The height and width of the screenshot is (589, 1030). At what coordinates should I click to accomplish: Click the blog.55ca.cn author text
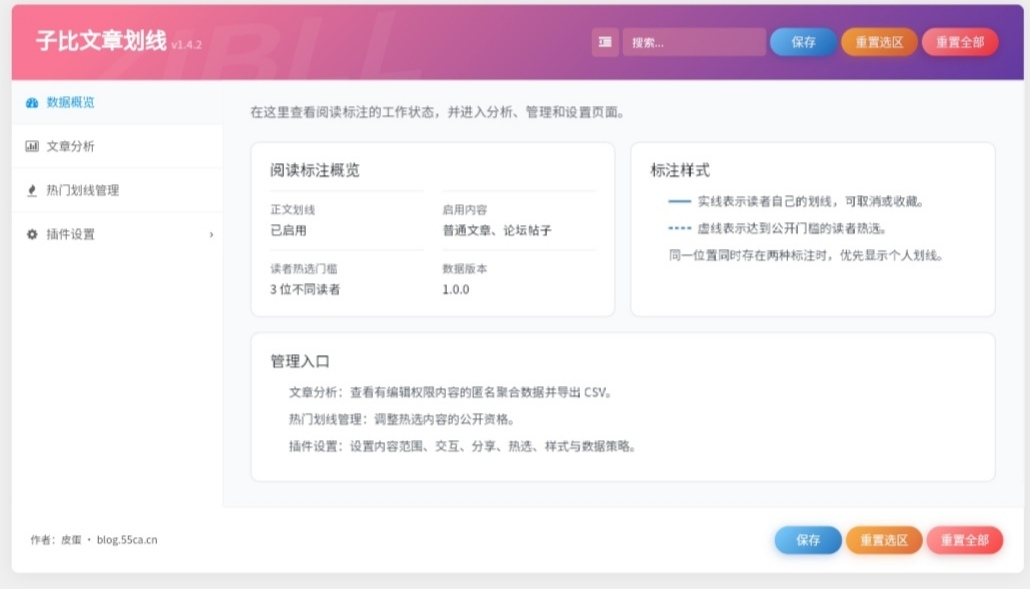click(x=127, y=540)
